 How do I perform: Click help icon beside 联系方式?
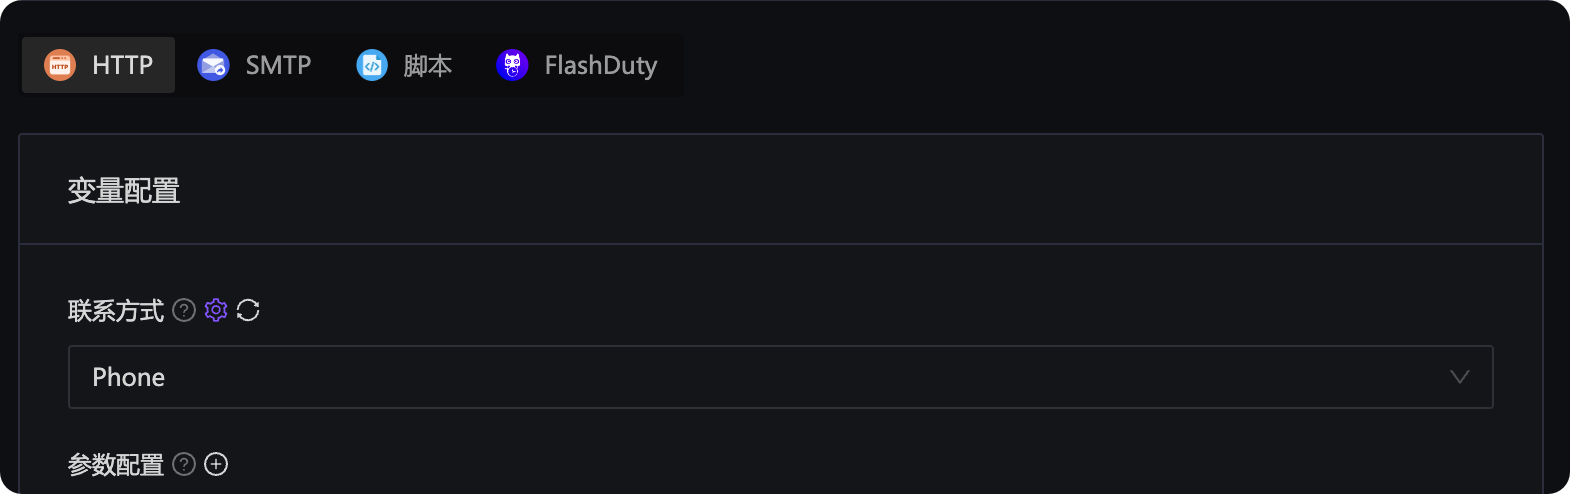[184, 310]
